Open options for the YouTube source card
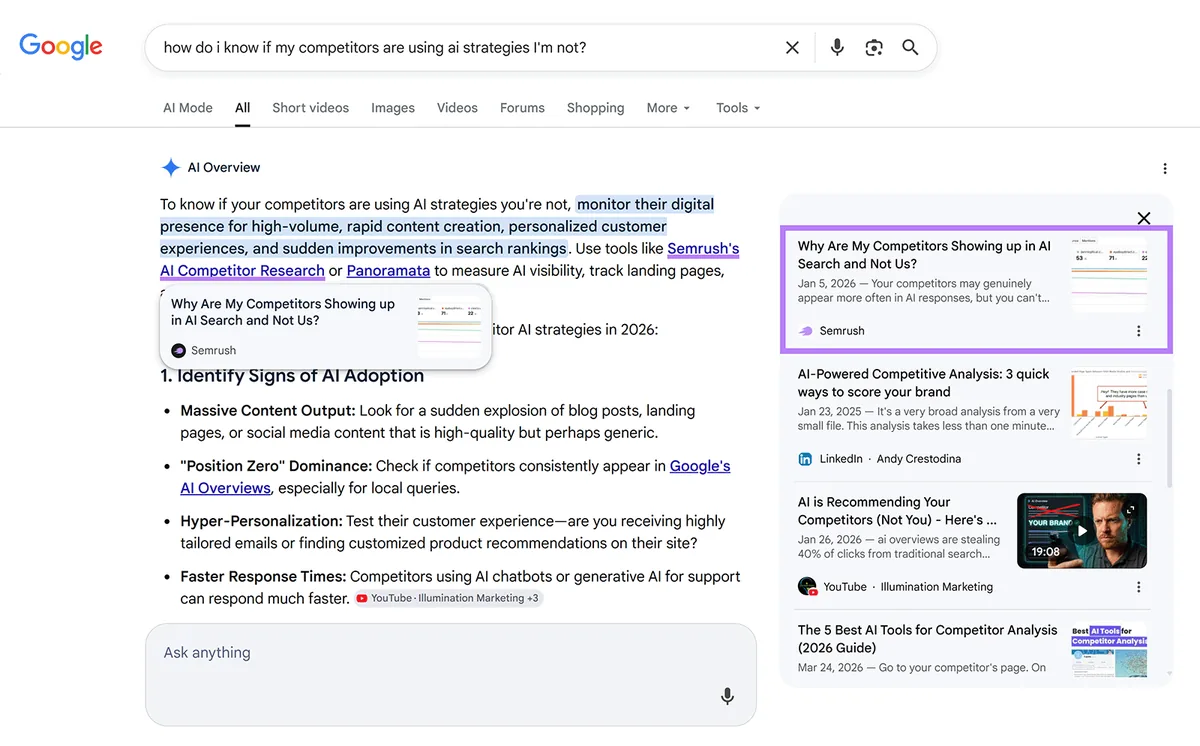Screen dimensions: 1200x746 tap(1138, 587)
